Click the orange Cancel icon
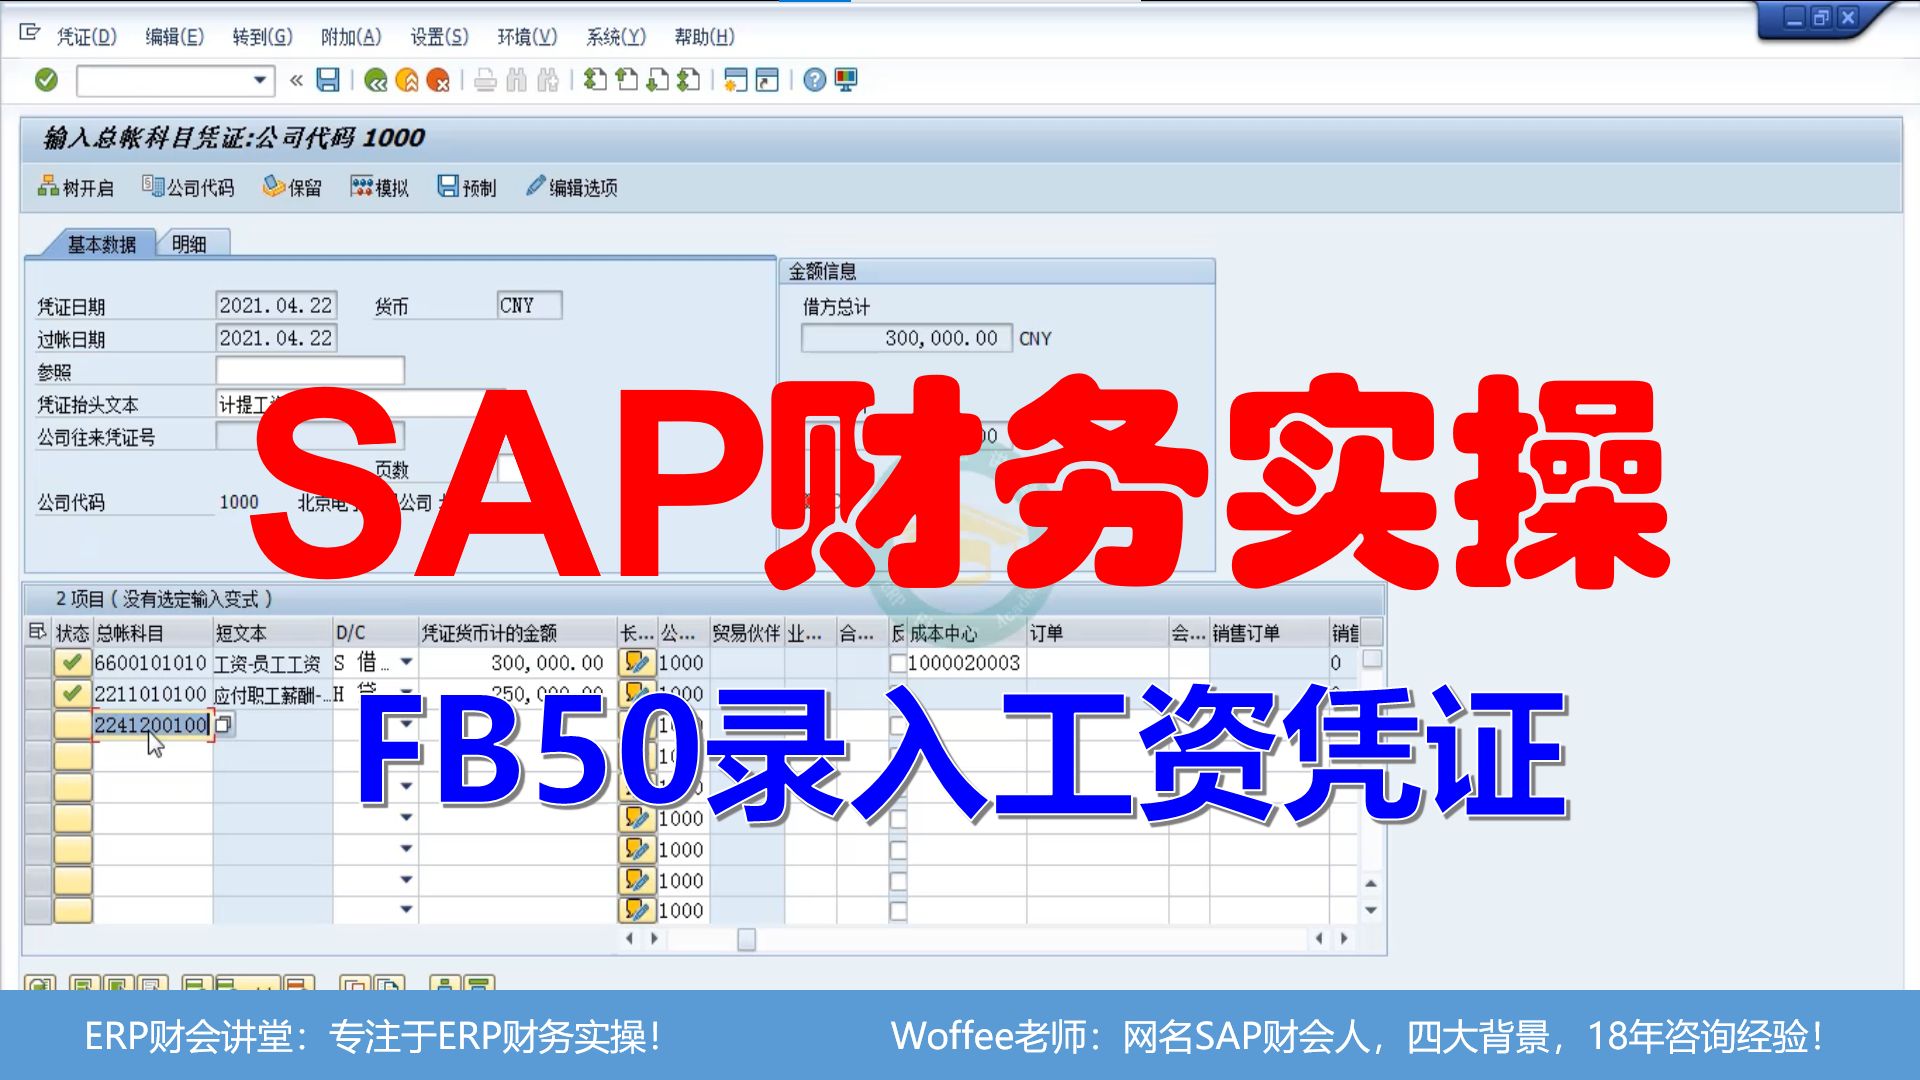Image resolution: width=1920 pixels, height=1080 pixels. [438, 80]
